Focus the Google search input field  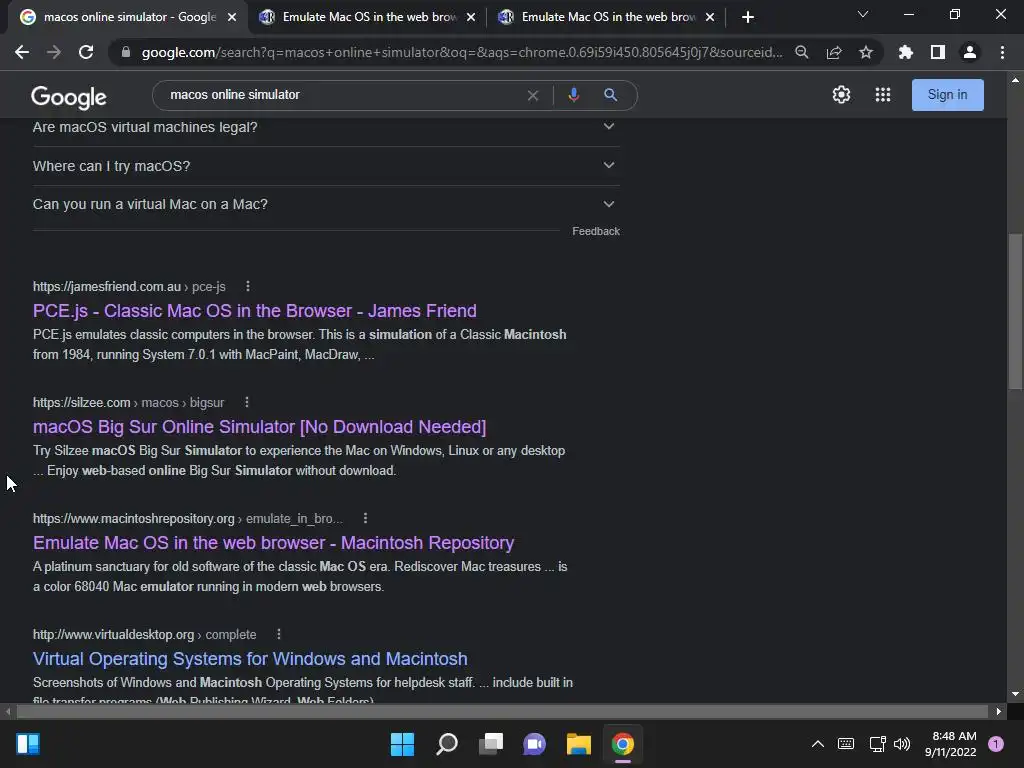pyautogui.click(x=343, y=95)
